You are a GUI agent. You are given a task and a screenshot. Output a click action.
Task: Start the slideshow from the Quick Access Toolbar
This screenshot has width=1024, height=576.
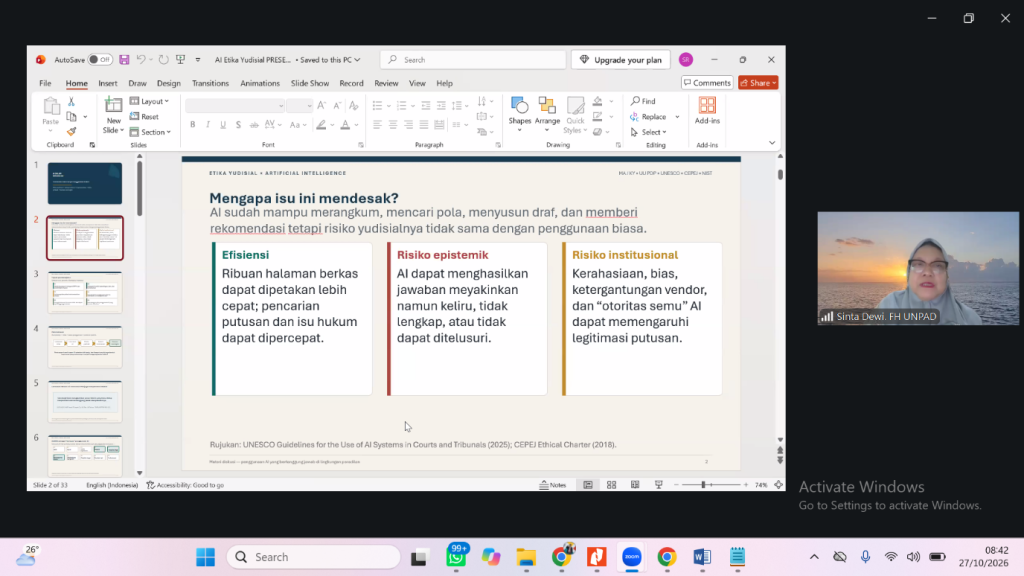[181, 59]
